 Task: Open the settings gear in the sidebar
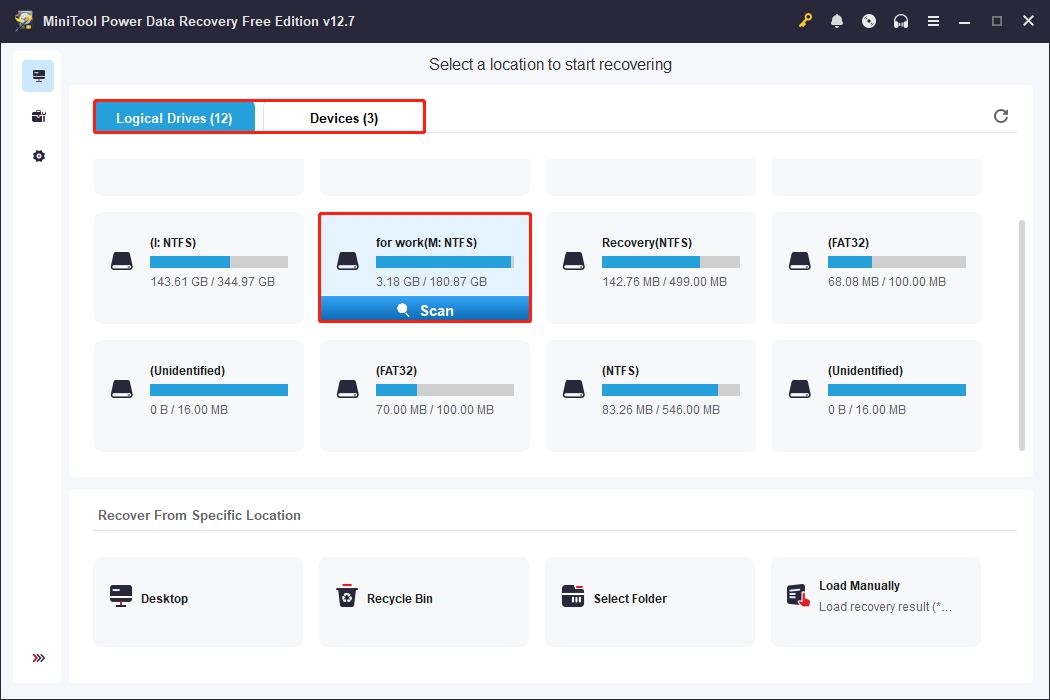[38, 156]
